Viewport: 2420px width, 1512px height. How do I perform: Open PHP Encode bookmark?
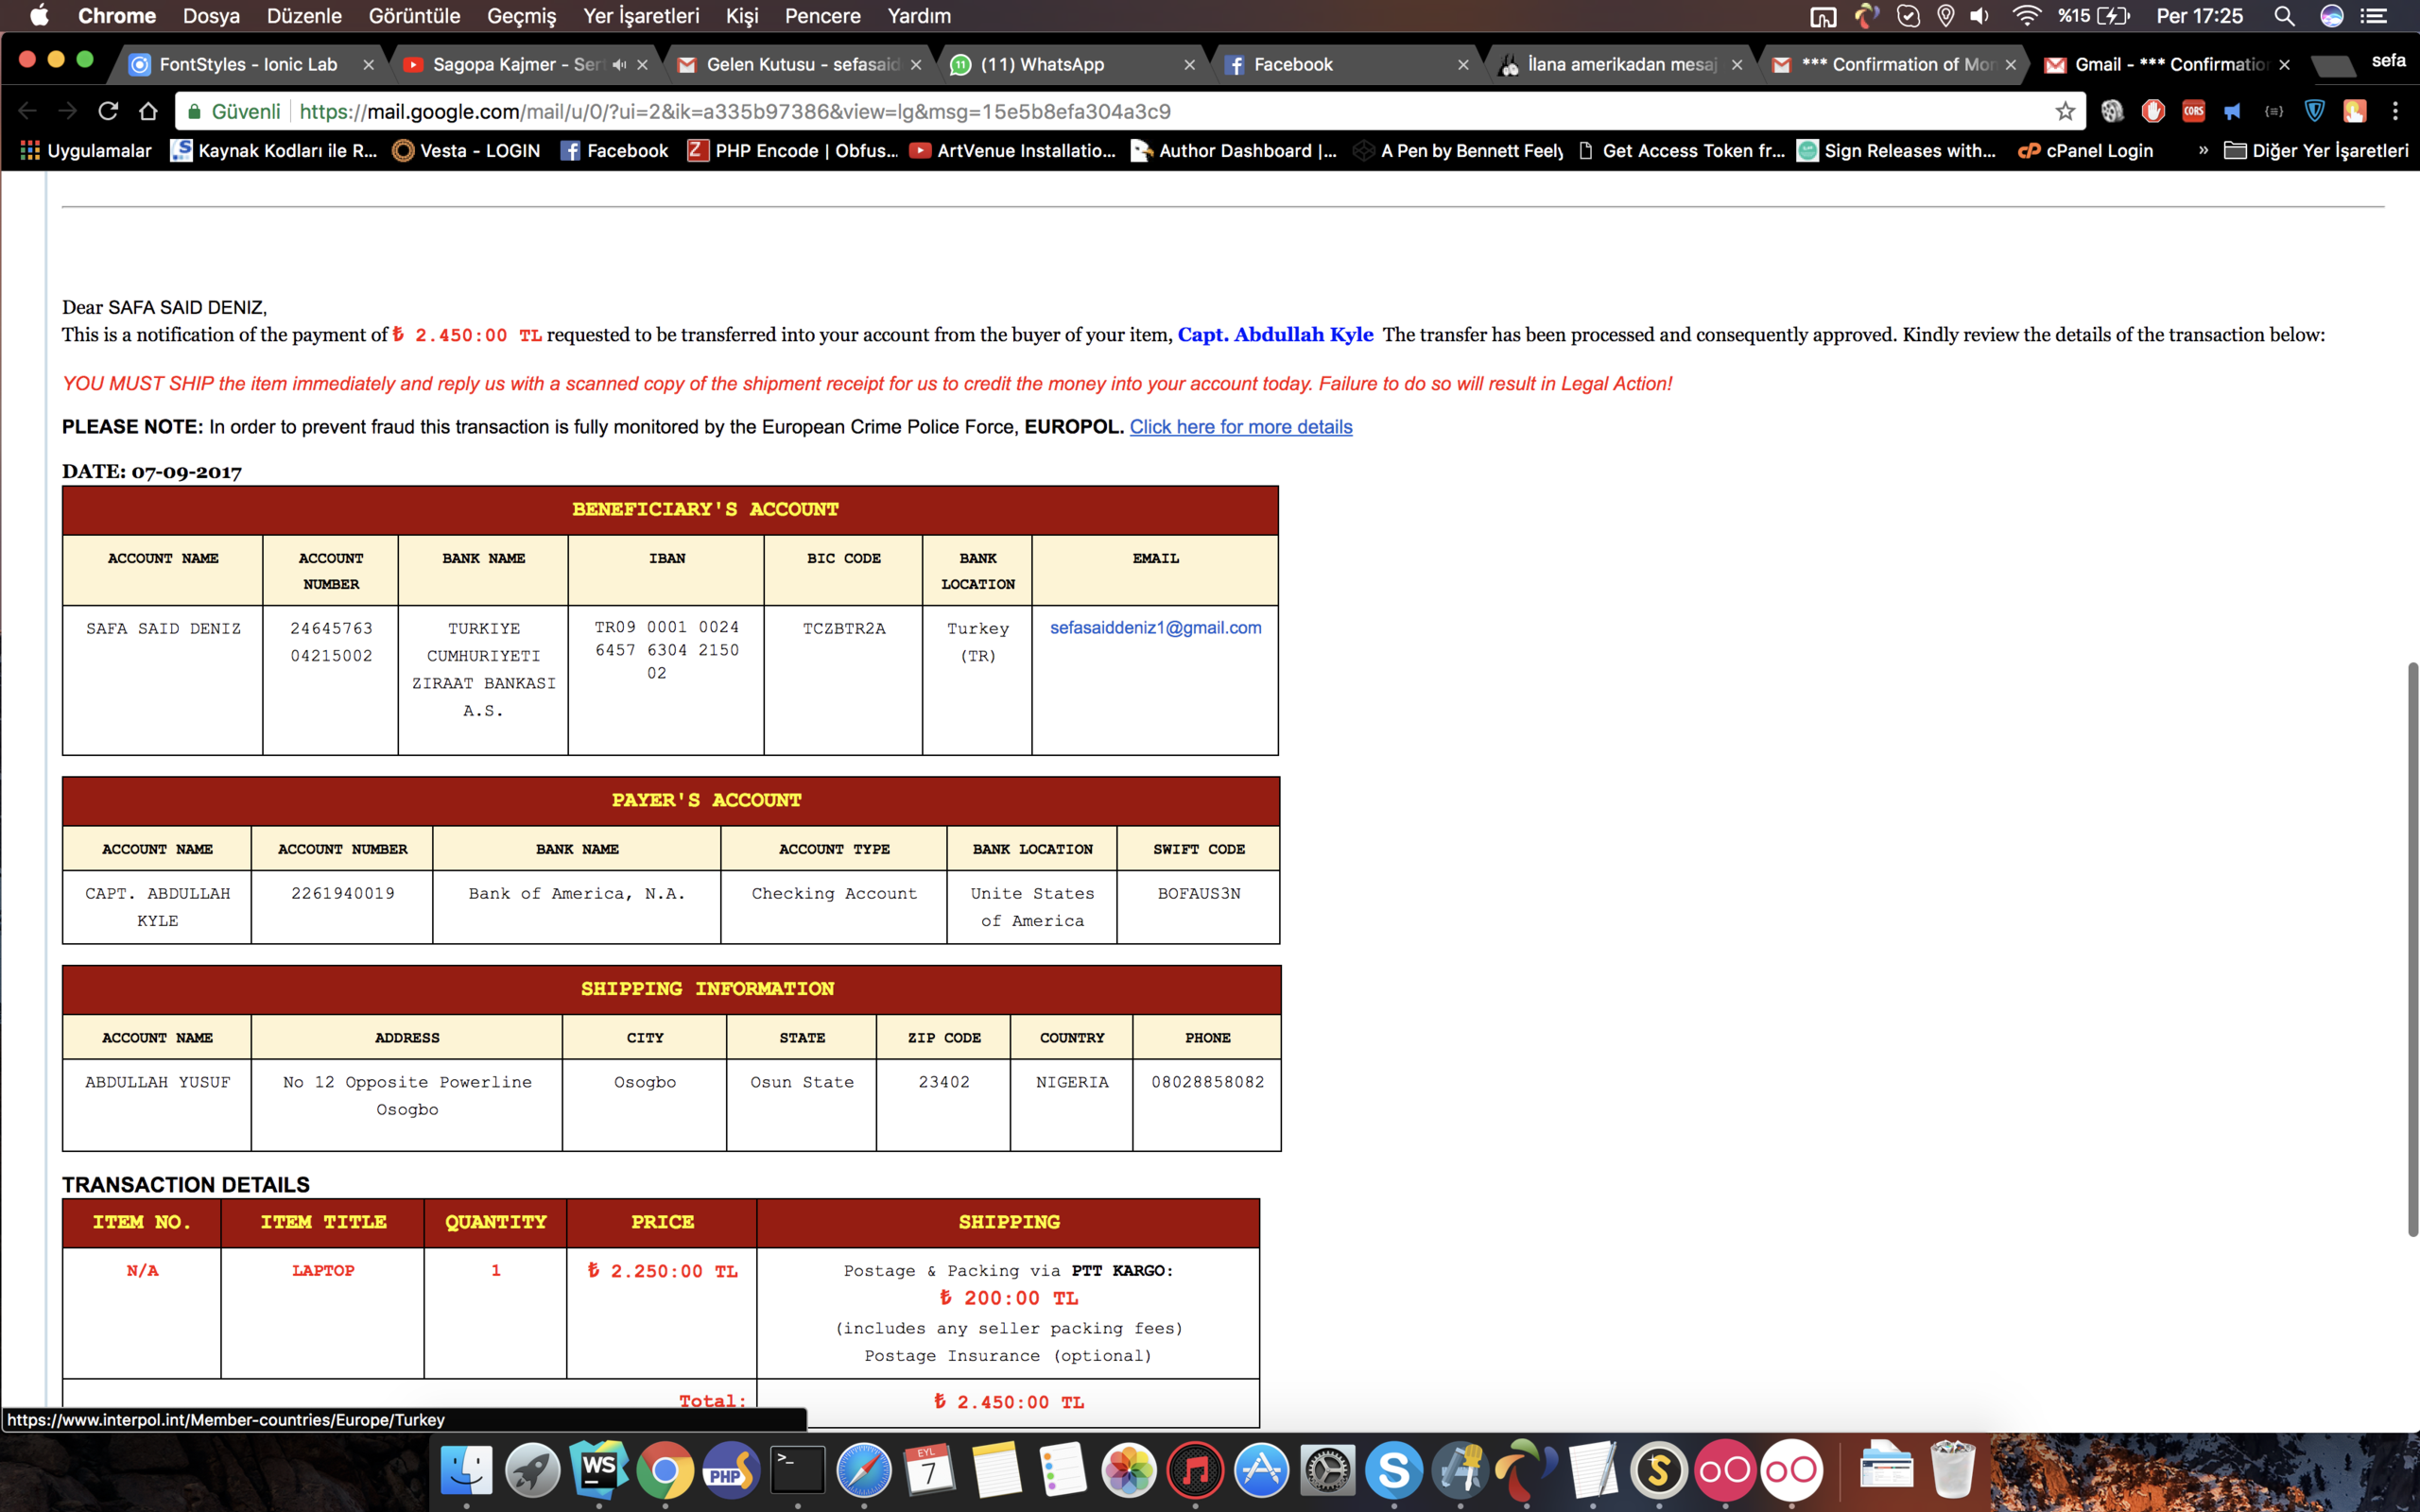(792, 151)
